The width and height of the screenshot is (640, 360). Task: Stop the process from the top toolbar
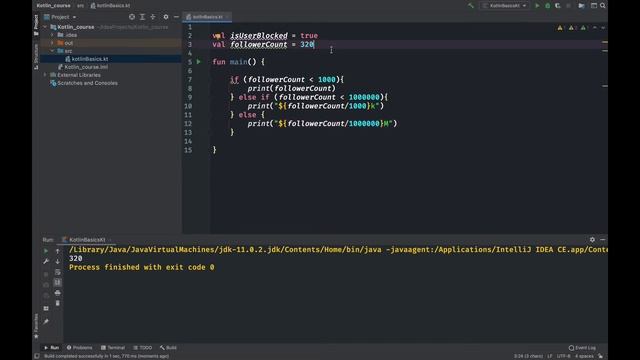(569, 6)
